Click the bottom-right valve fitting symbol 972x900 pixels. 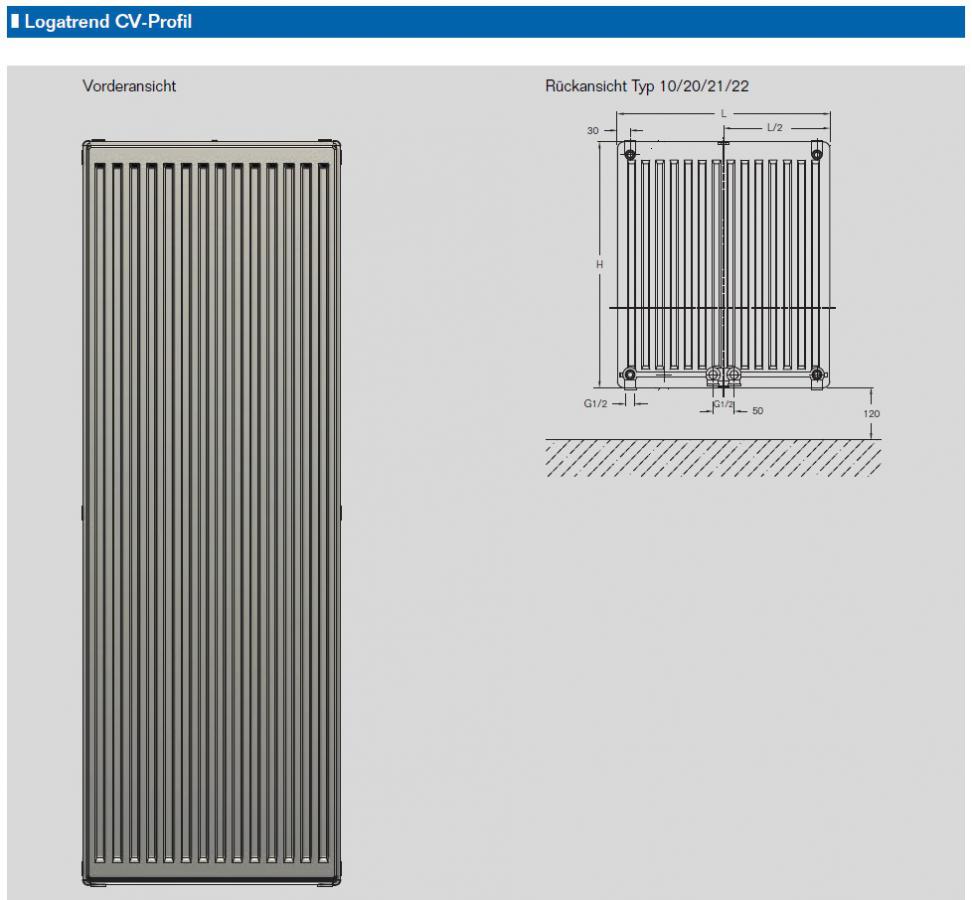818,375
